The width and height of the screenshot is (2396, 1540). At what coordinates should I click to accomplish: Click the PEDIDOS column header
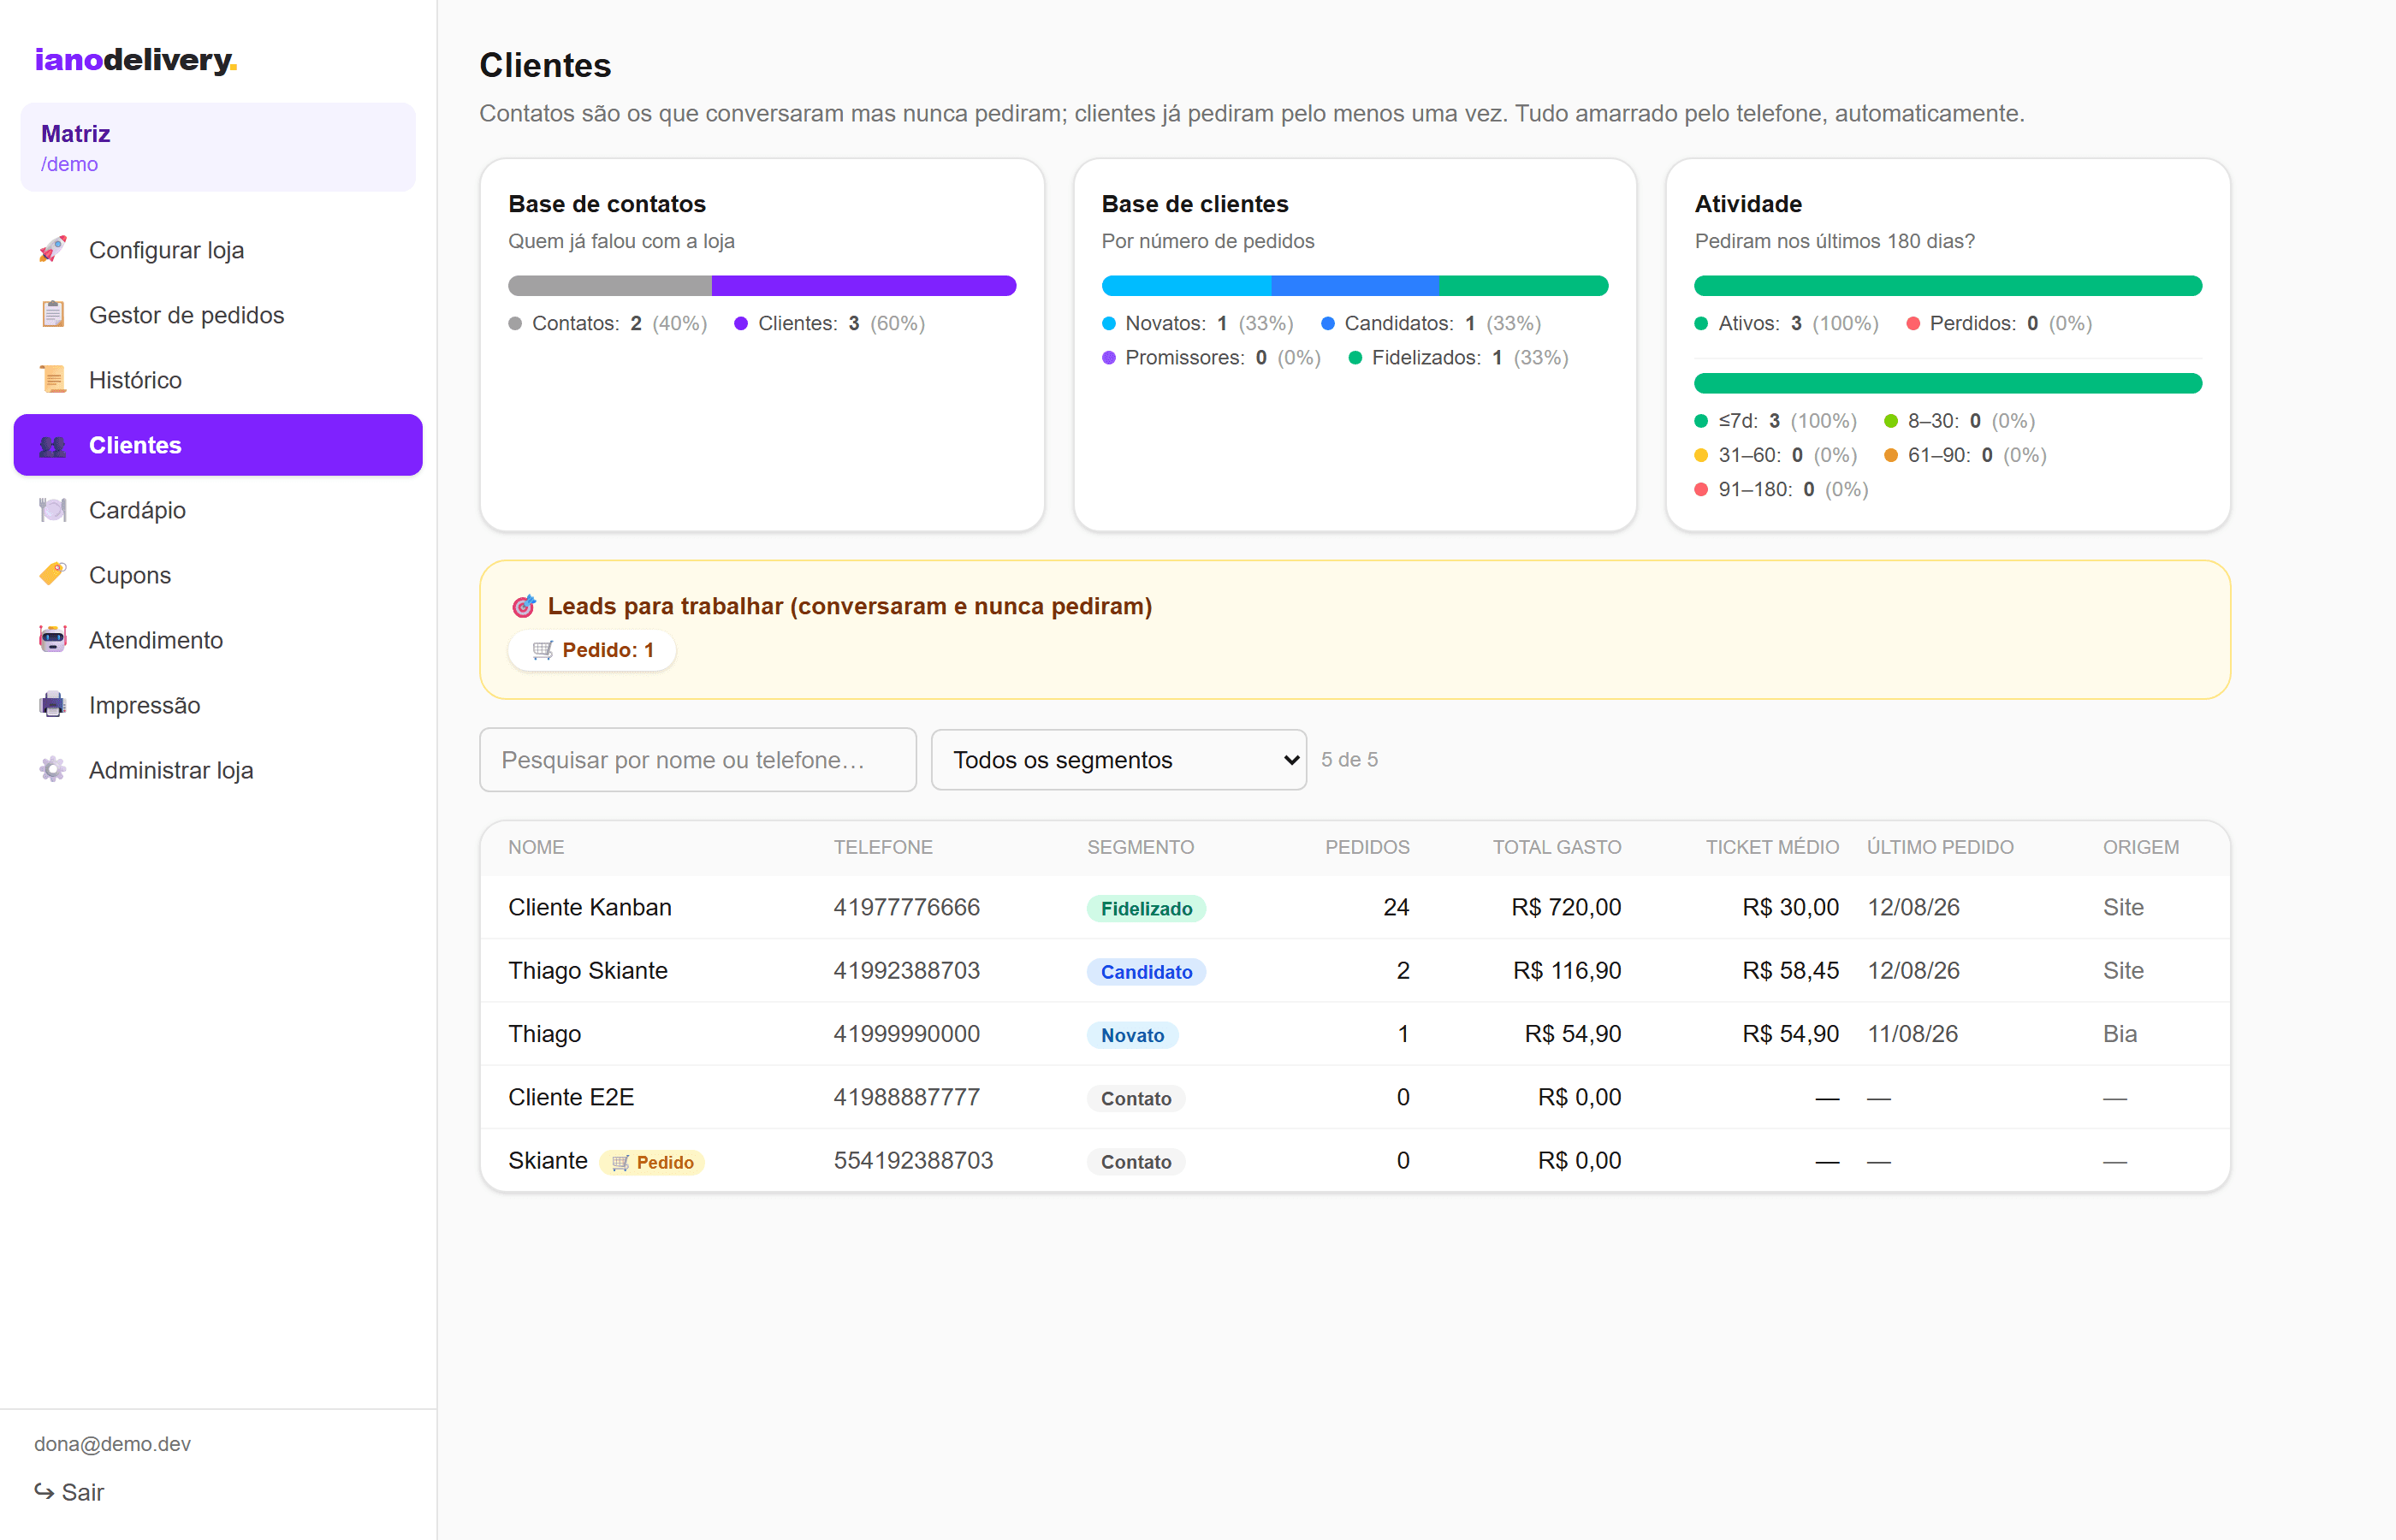click(x=1367, y=847)
